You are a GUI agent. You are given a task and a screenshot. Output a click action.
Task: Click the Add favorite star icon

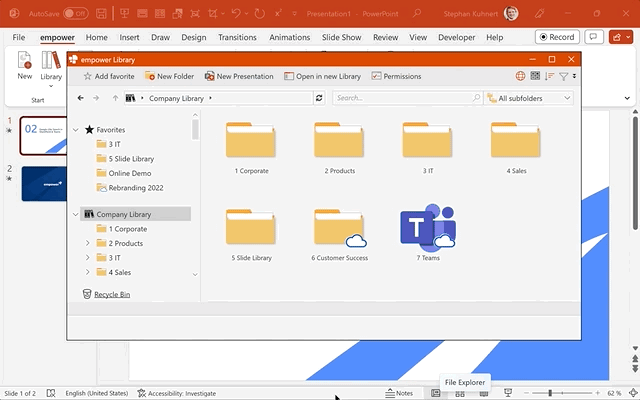(88, 76)
